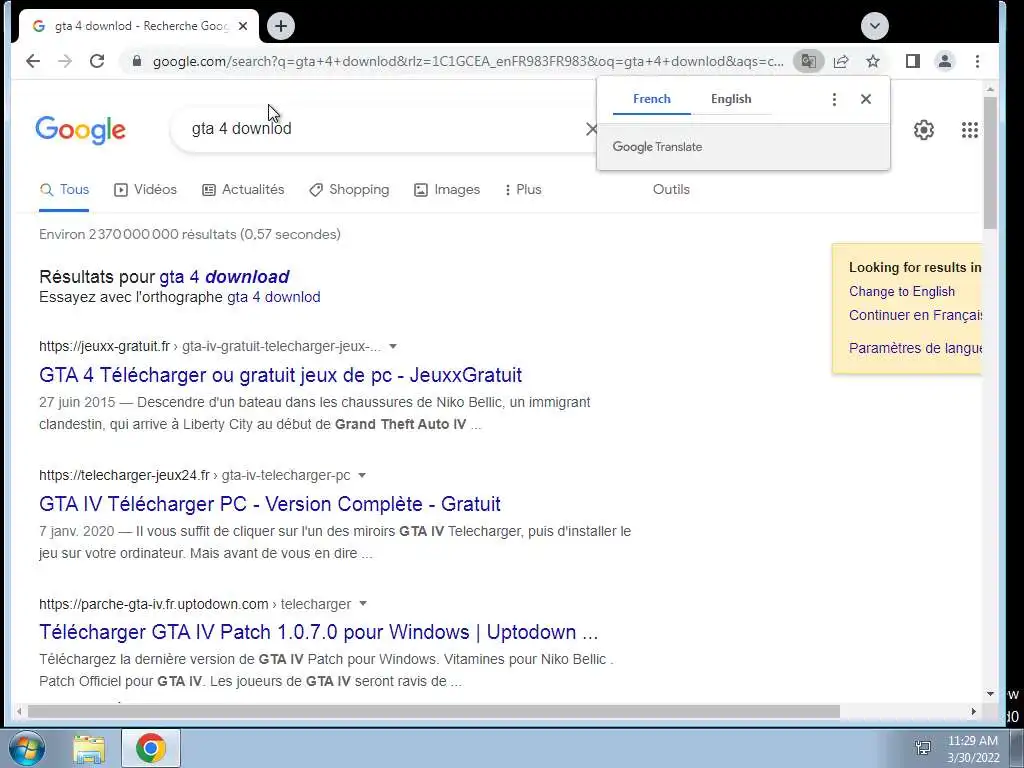Viewport: 1024px width, 768px height.
Task: Expand the Plus more menu
Action: tap(523, 189)
